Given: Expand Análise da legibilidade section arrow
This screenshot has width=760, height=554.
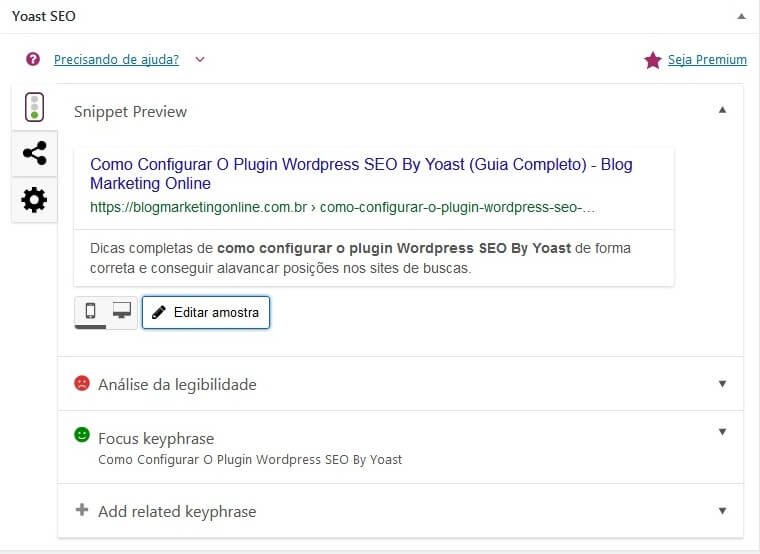Looking at the screenshot, I should pos(722,384).
